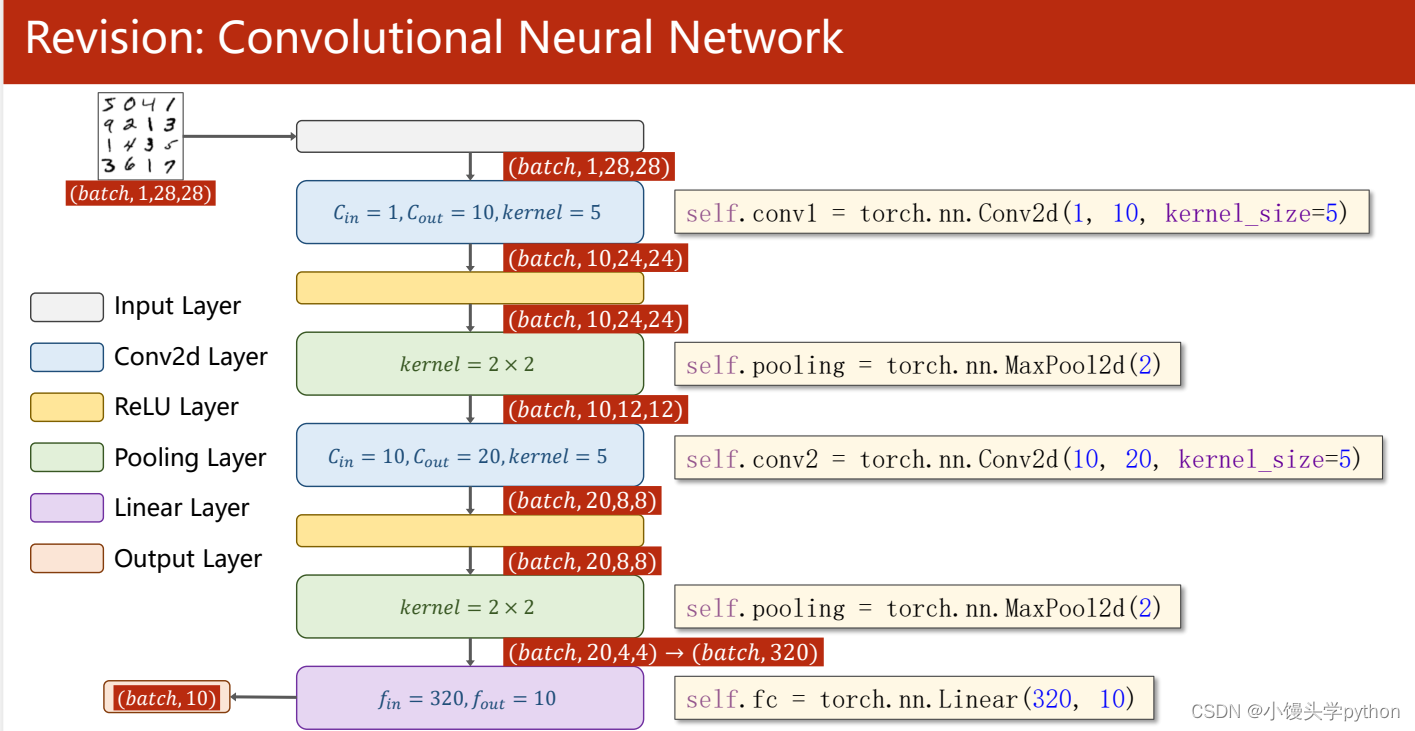Screen dimensions: 1415x731
Task: Click the 'Pooling Layer' legend text
Action: 190,458
